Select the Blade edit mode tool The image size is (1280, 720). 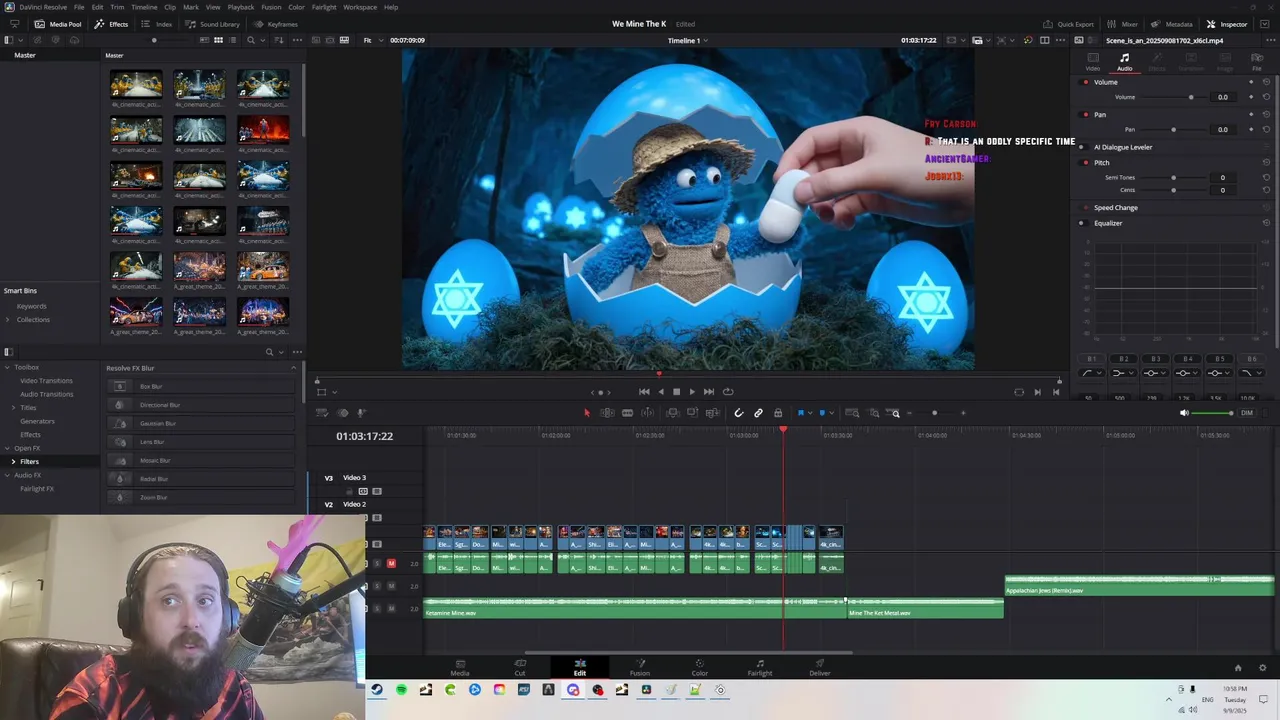point(627,413)
